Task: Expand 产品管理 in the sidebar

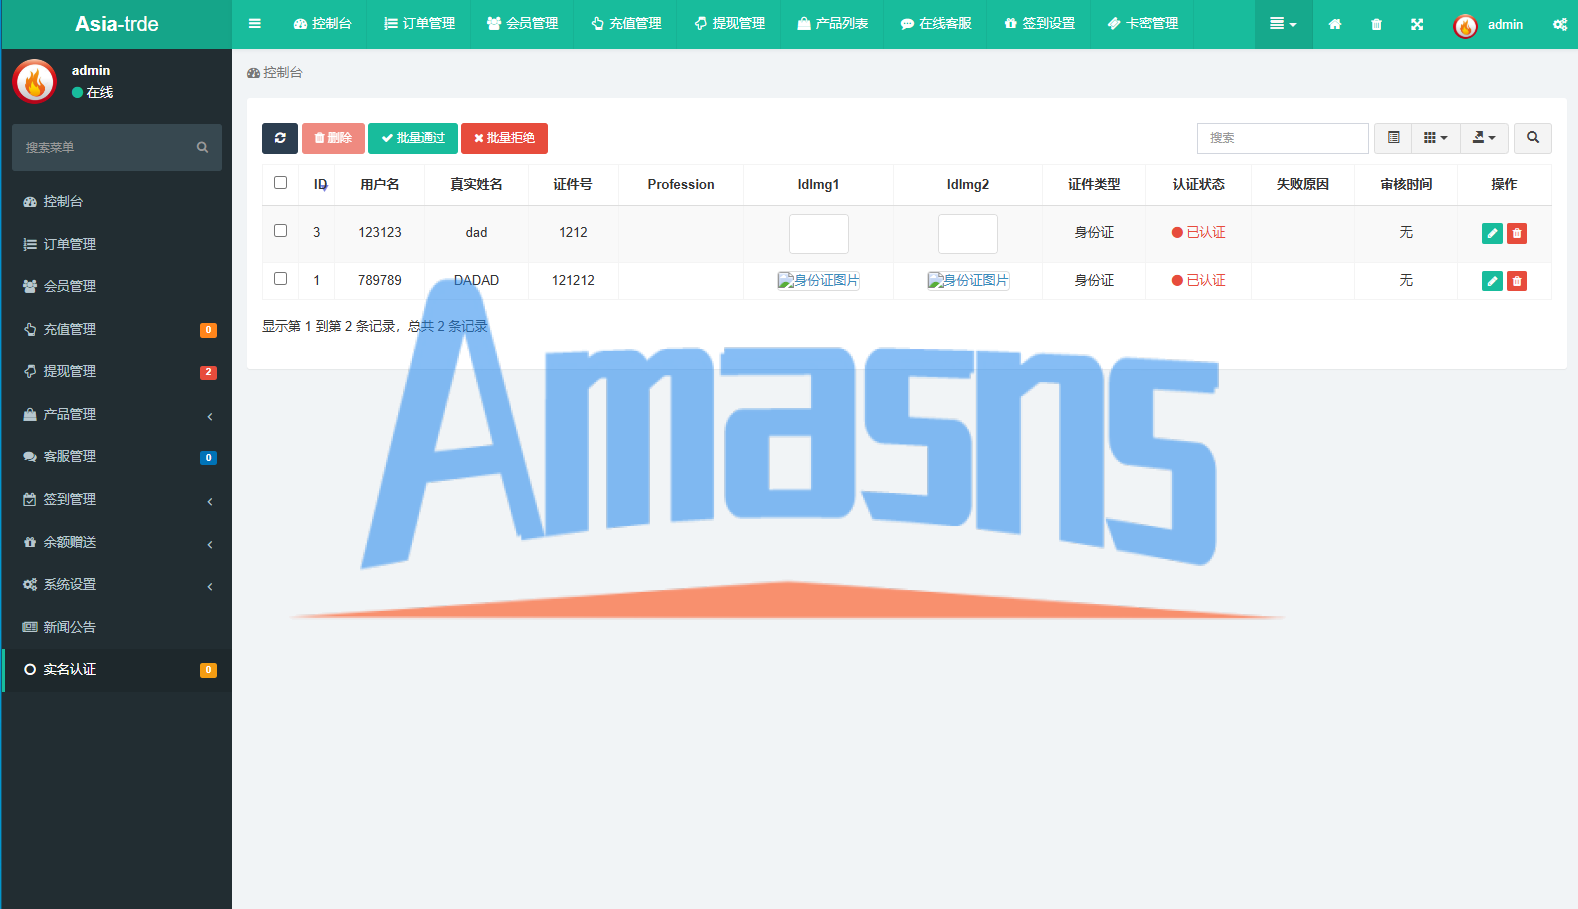Action: click(117, 414)
